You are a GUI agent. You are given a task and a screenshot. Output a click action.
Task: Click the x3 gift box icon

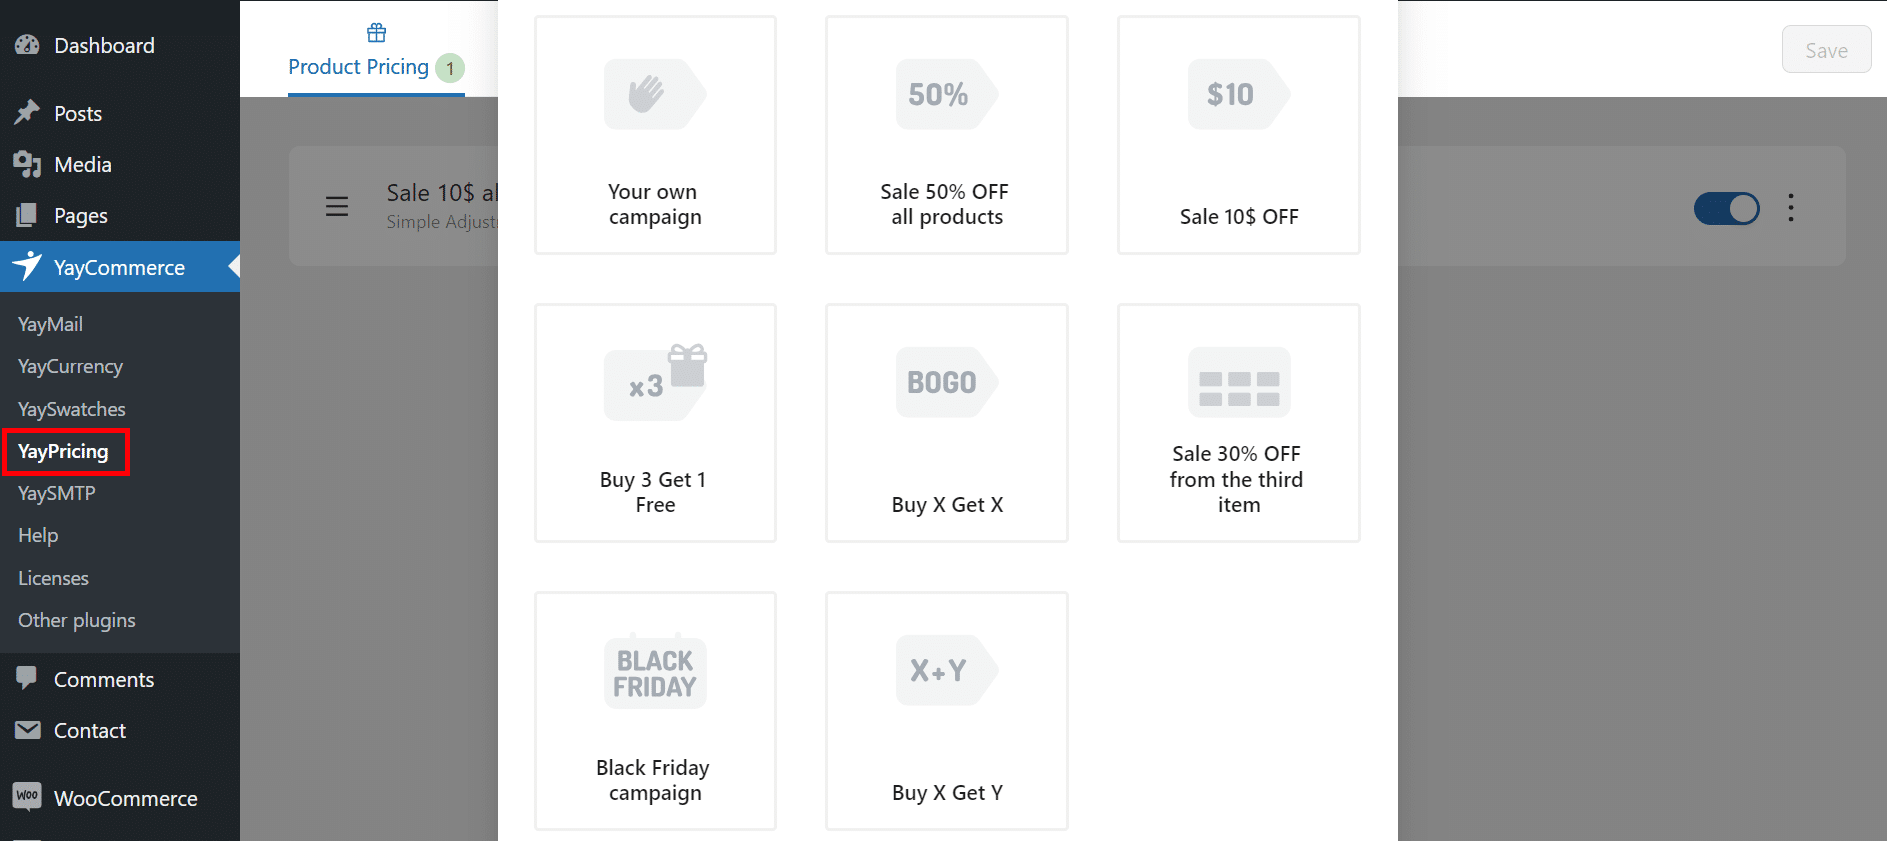click(655, 381)
